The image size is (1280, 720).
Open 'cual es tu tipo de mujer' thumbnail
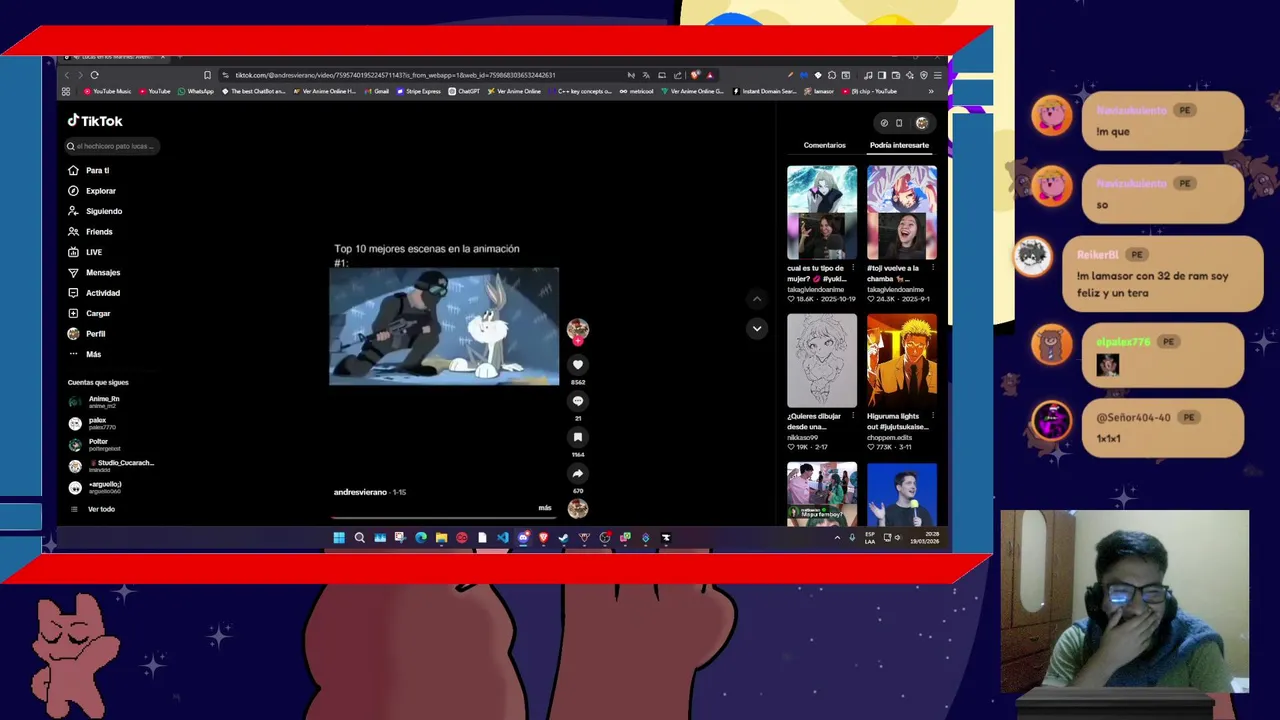coord(822,213)
